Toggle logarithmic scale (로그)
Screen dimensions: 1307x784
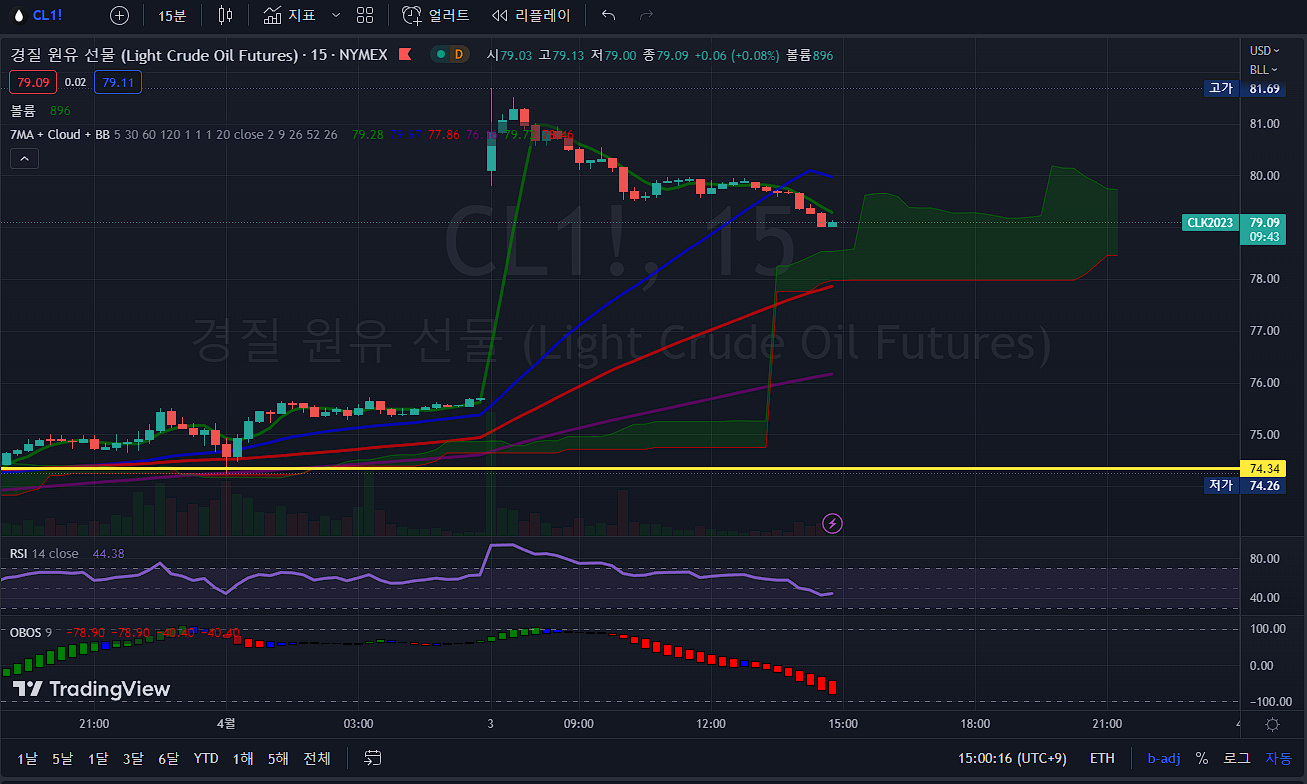1236,758
